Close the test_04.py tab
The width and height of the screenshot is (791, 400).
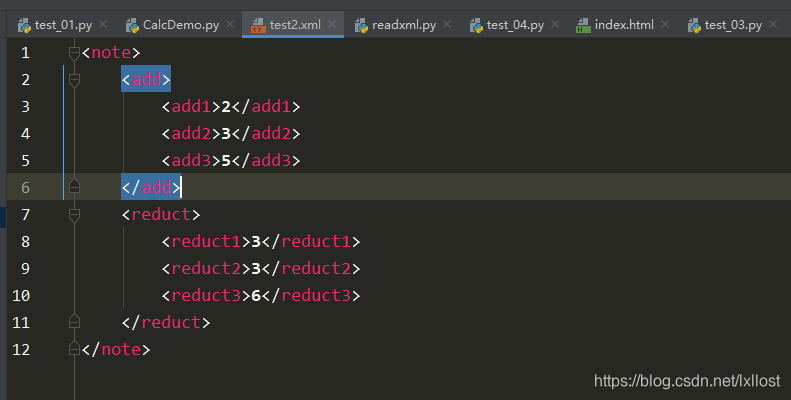point(555,24)
